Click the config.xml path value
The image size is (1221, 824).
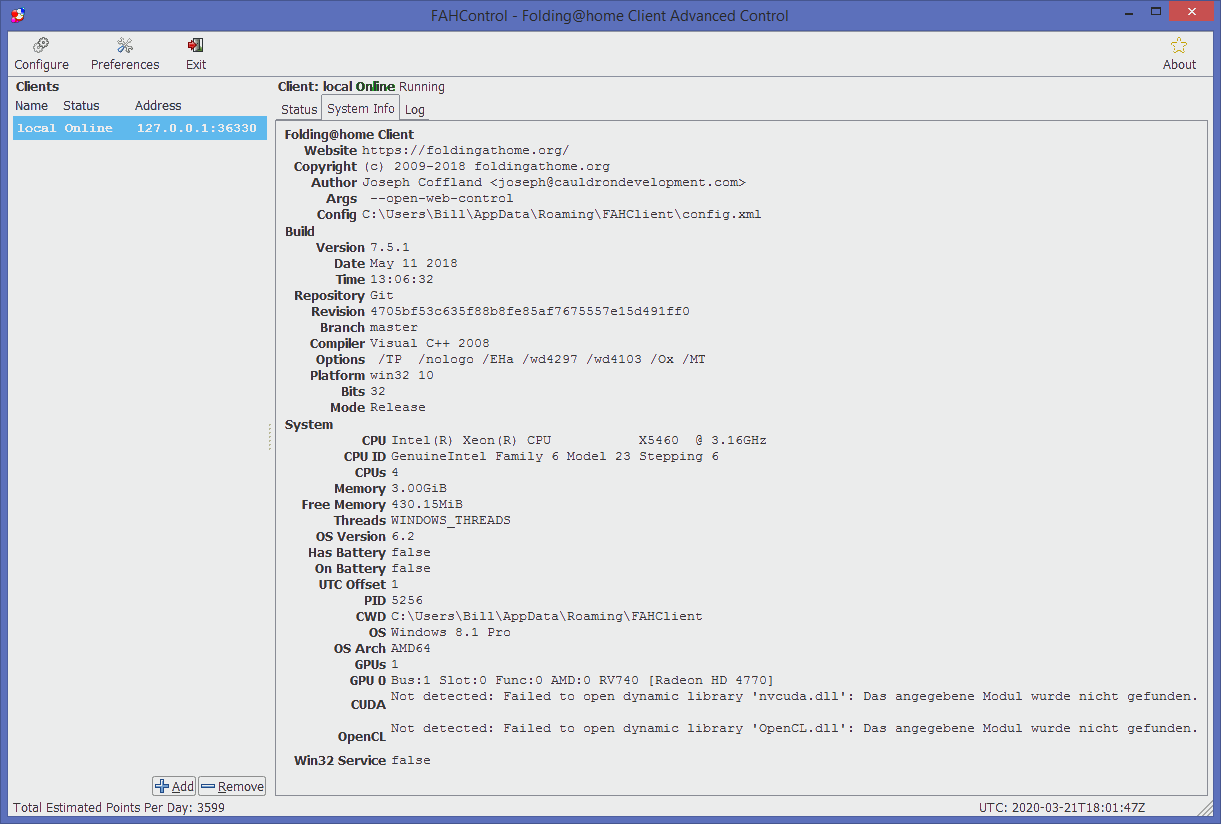561,215
